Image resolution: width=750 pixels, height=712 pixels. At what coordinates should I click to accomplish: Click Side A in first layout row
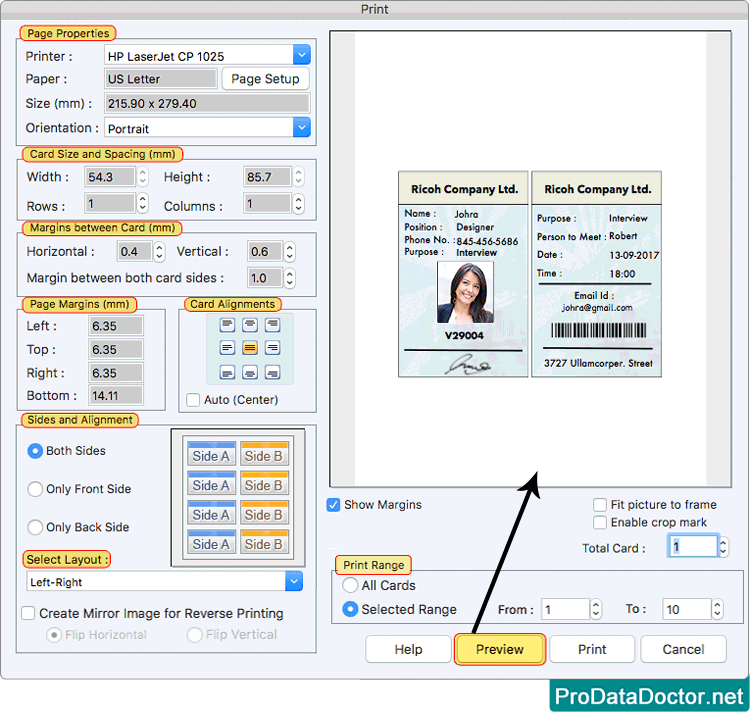tap(211, 454)
